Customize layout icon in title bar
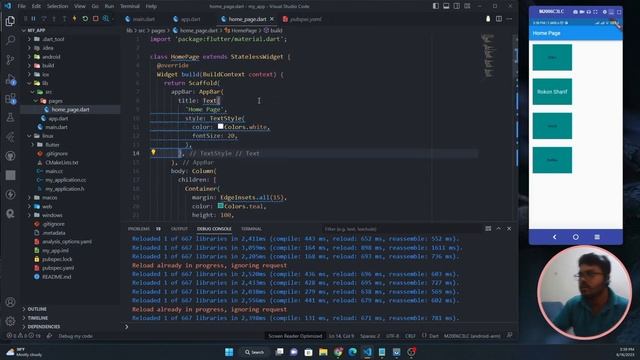Viewport: 640px width, 360px height. tap(467, 6)
